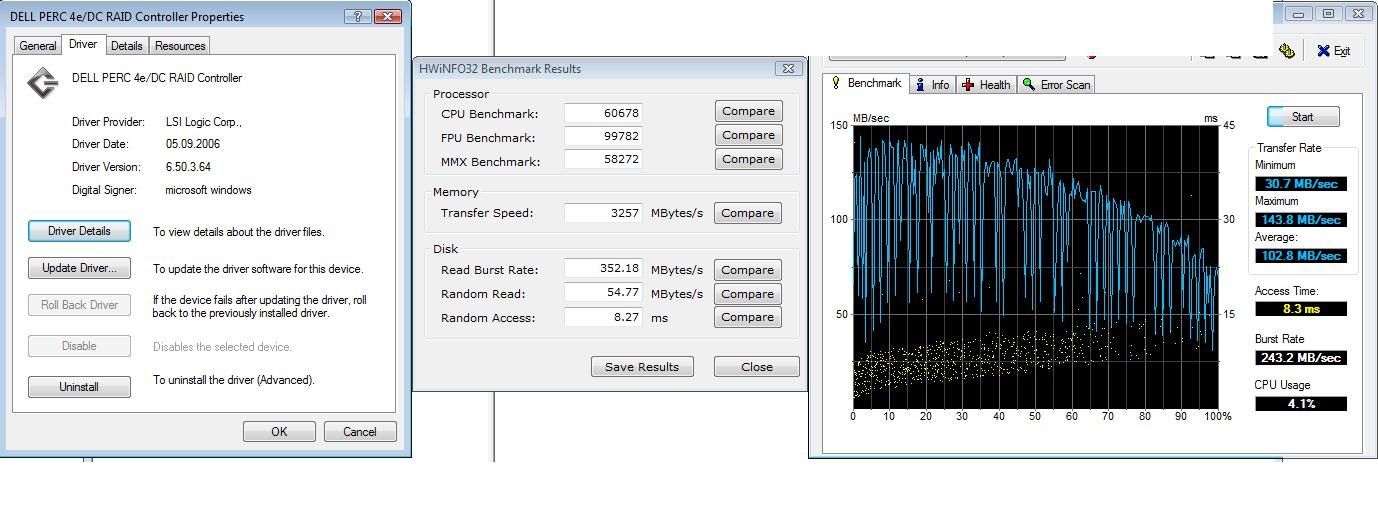Open HD Tune options tools icon
1378x511 pixels.
pyautogui.click(x=1287, y=50)
